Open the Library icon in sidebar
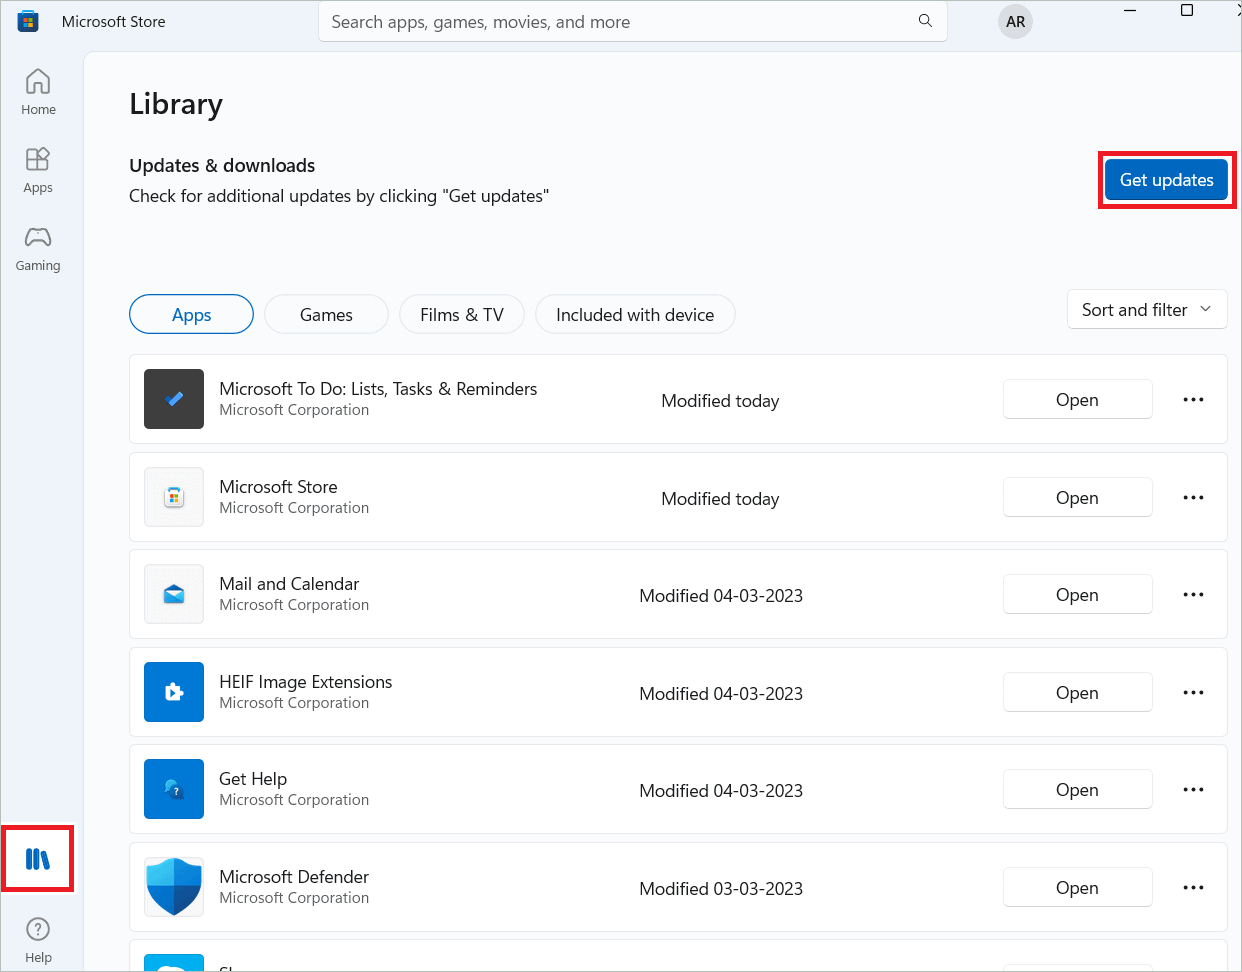This screenshot has height=972, width=1242. click(38, 859)
